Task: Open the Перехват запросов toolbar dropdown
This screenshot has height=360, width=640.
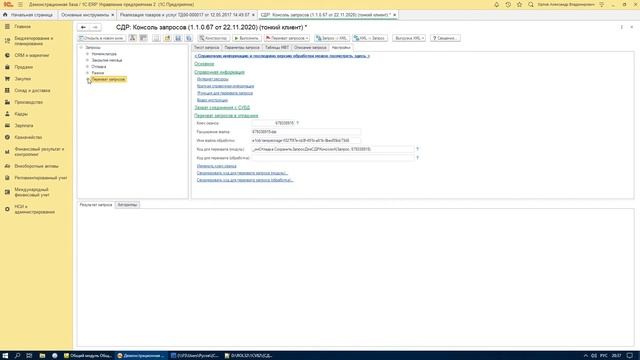Action: [287, 38]
